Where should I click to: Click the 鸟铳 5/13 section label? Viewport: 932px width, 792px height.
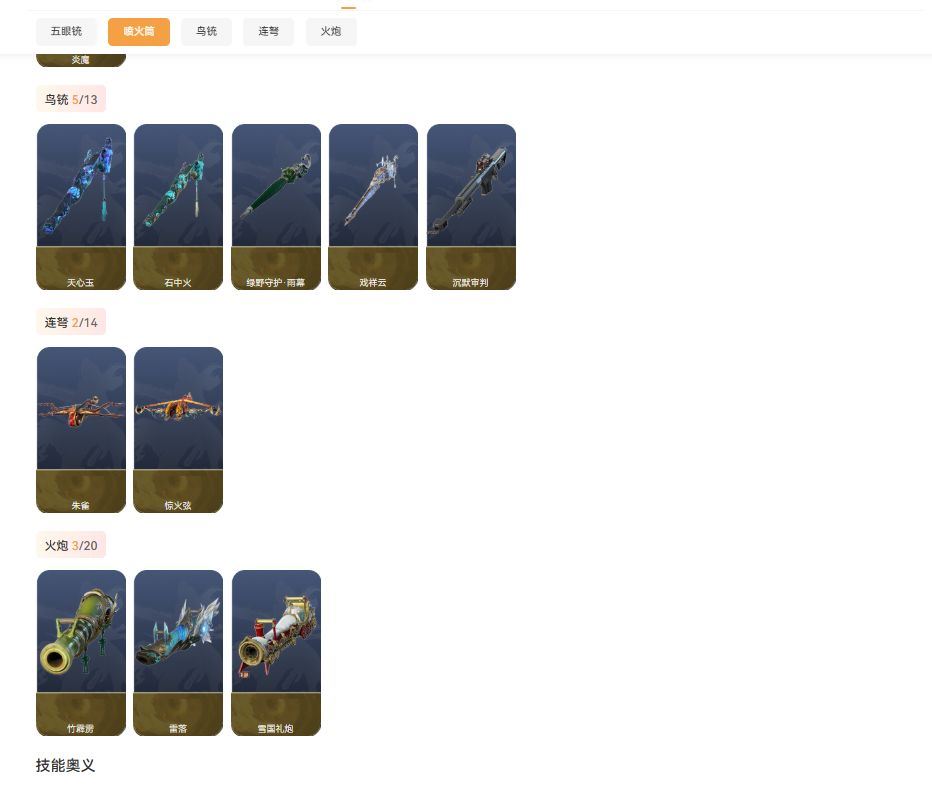click(71, 99)
